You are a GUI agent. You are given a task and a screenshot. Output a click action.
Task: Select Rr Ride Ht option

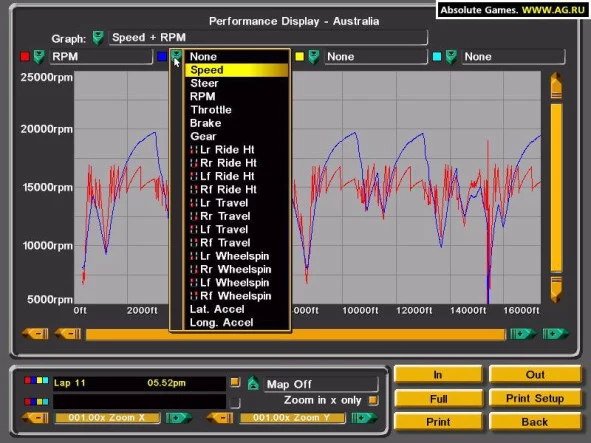[237, 163]
